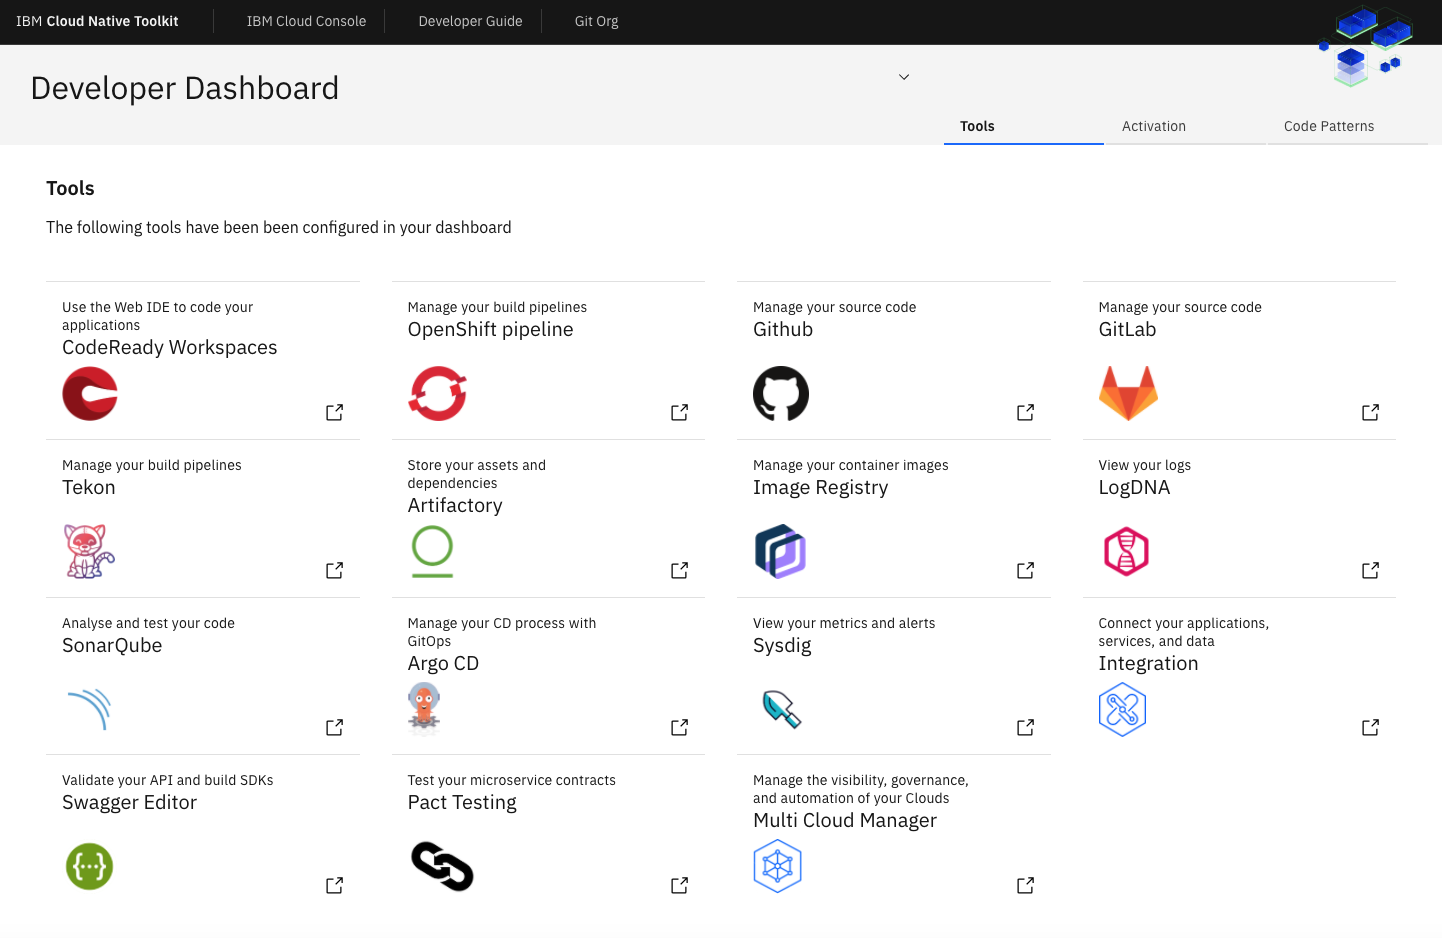Viewport: 1442px width, 938px height.
Task: Expand the header chevron dropdown
Action: [904, 77]
